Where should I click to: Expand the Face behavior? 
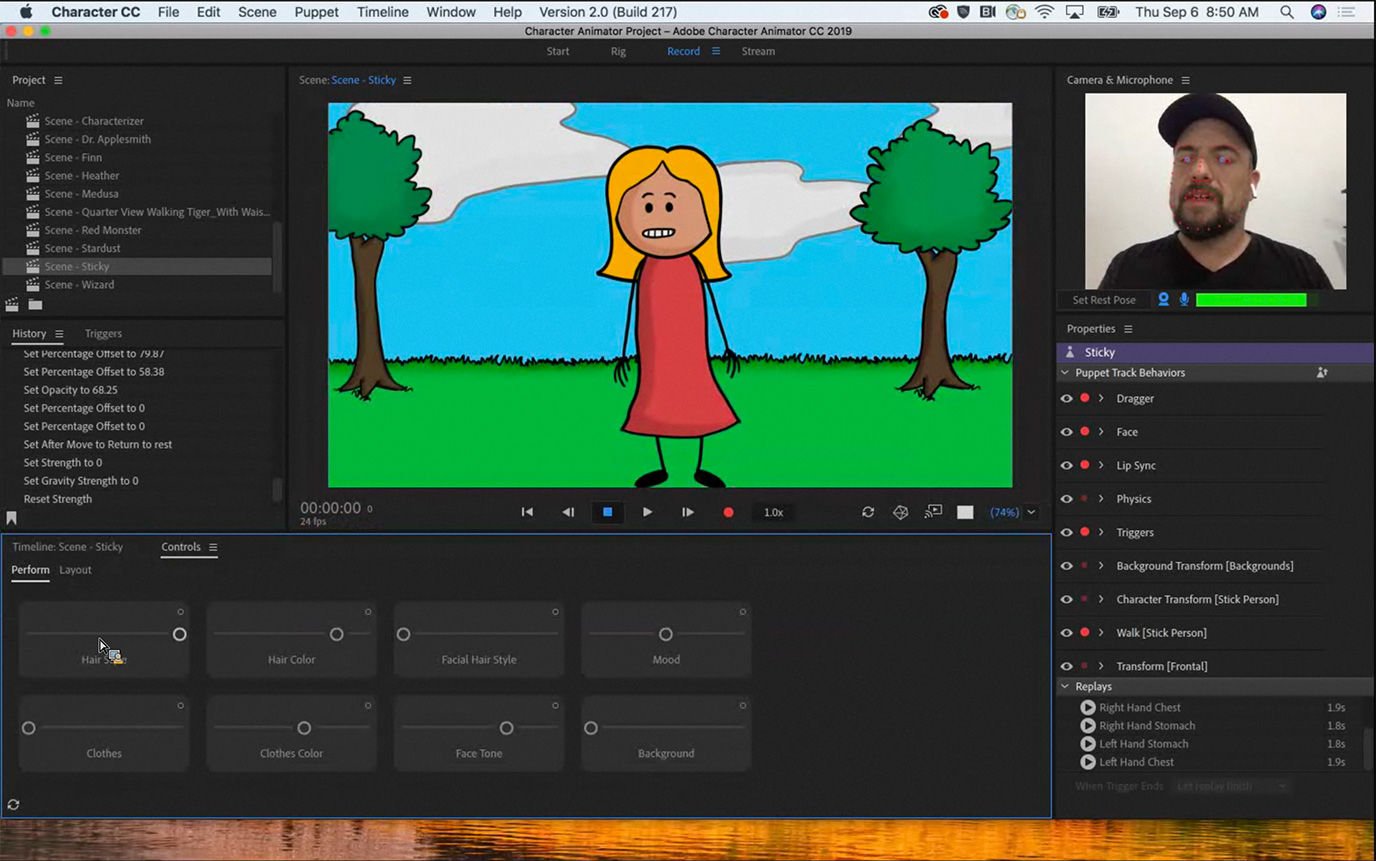click(1101, 432)
